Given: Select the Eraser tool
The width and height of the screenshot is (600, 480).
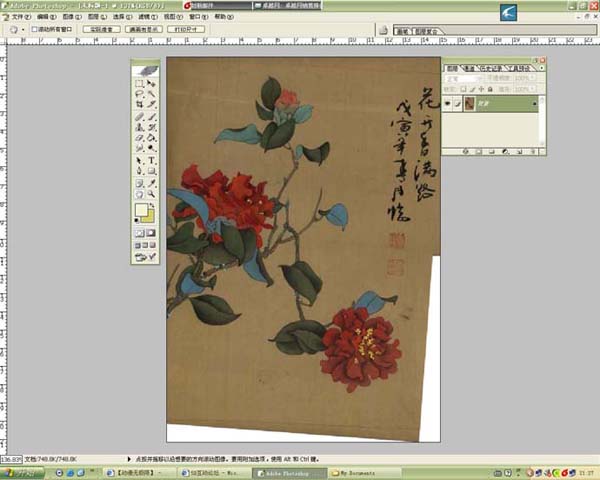Looking at the screenshot, I should coord(139,137).
